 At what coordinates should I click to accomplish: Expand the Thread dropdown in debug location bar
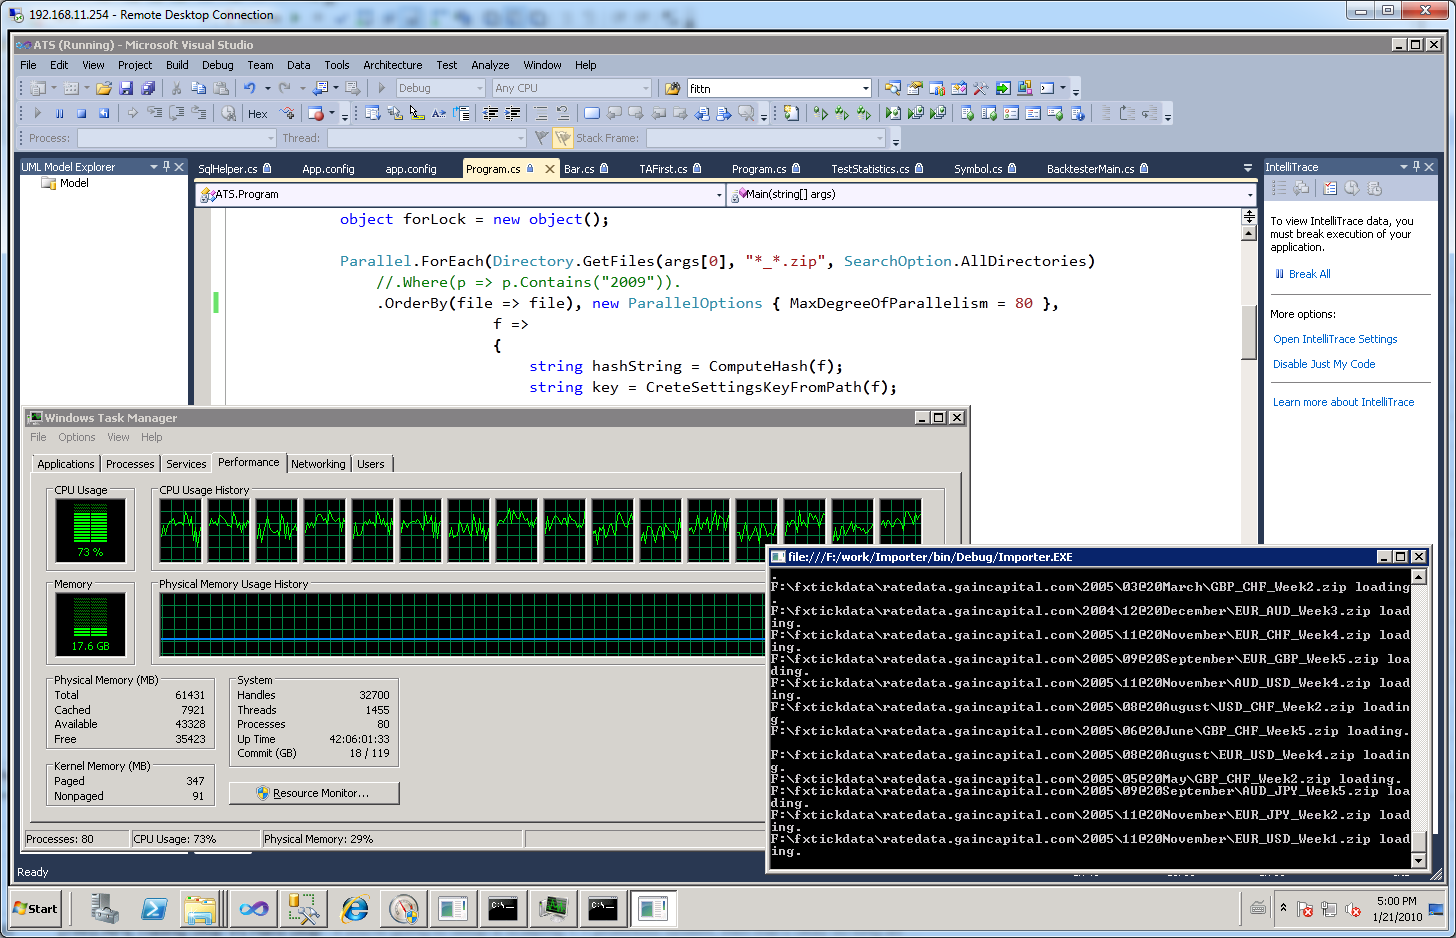click(x=520, y=138)
